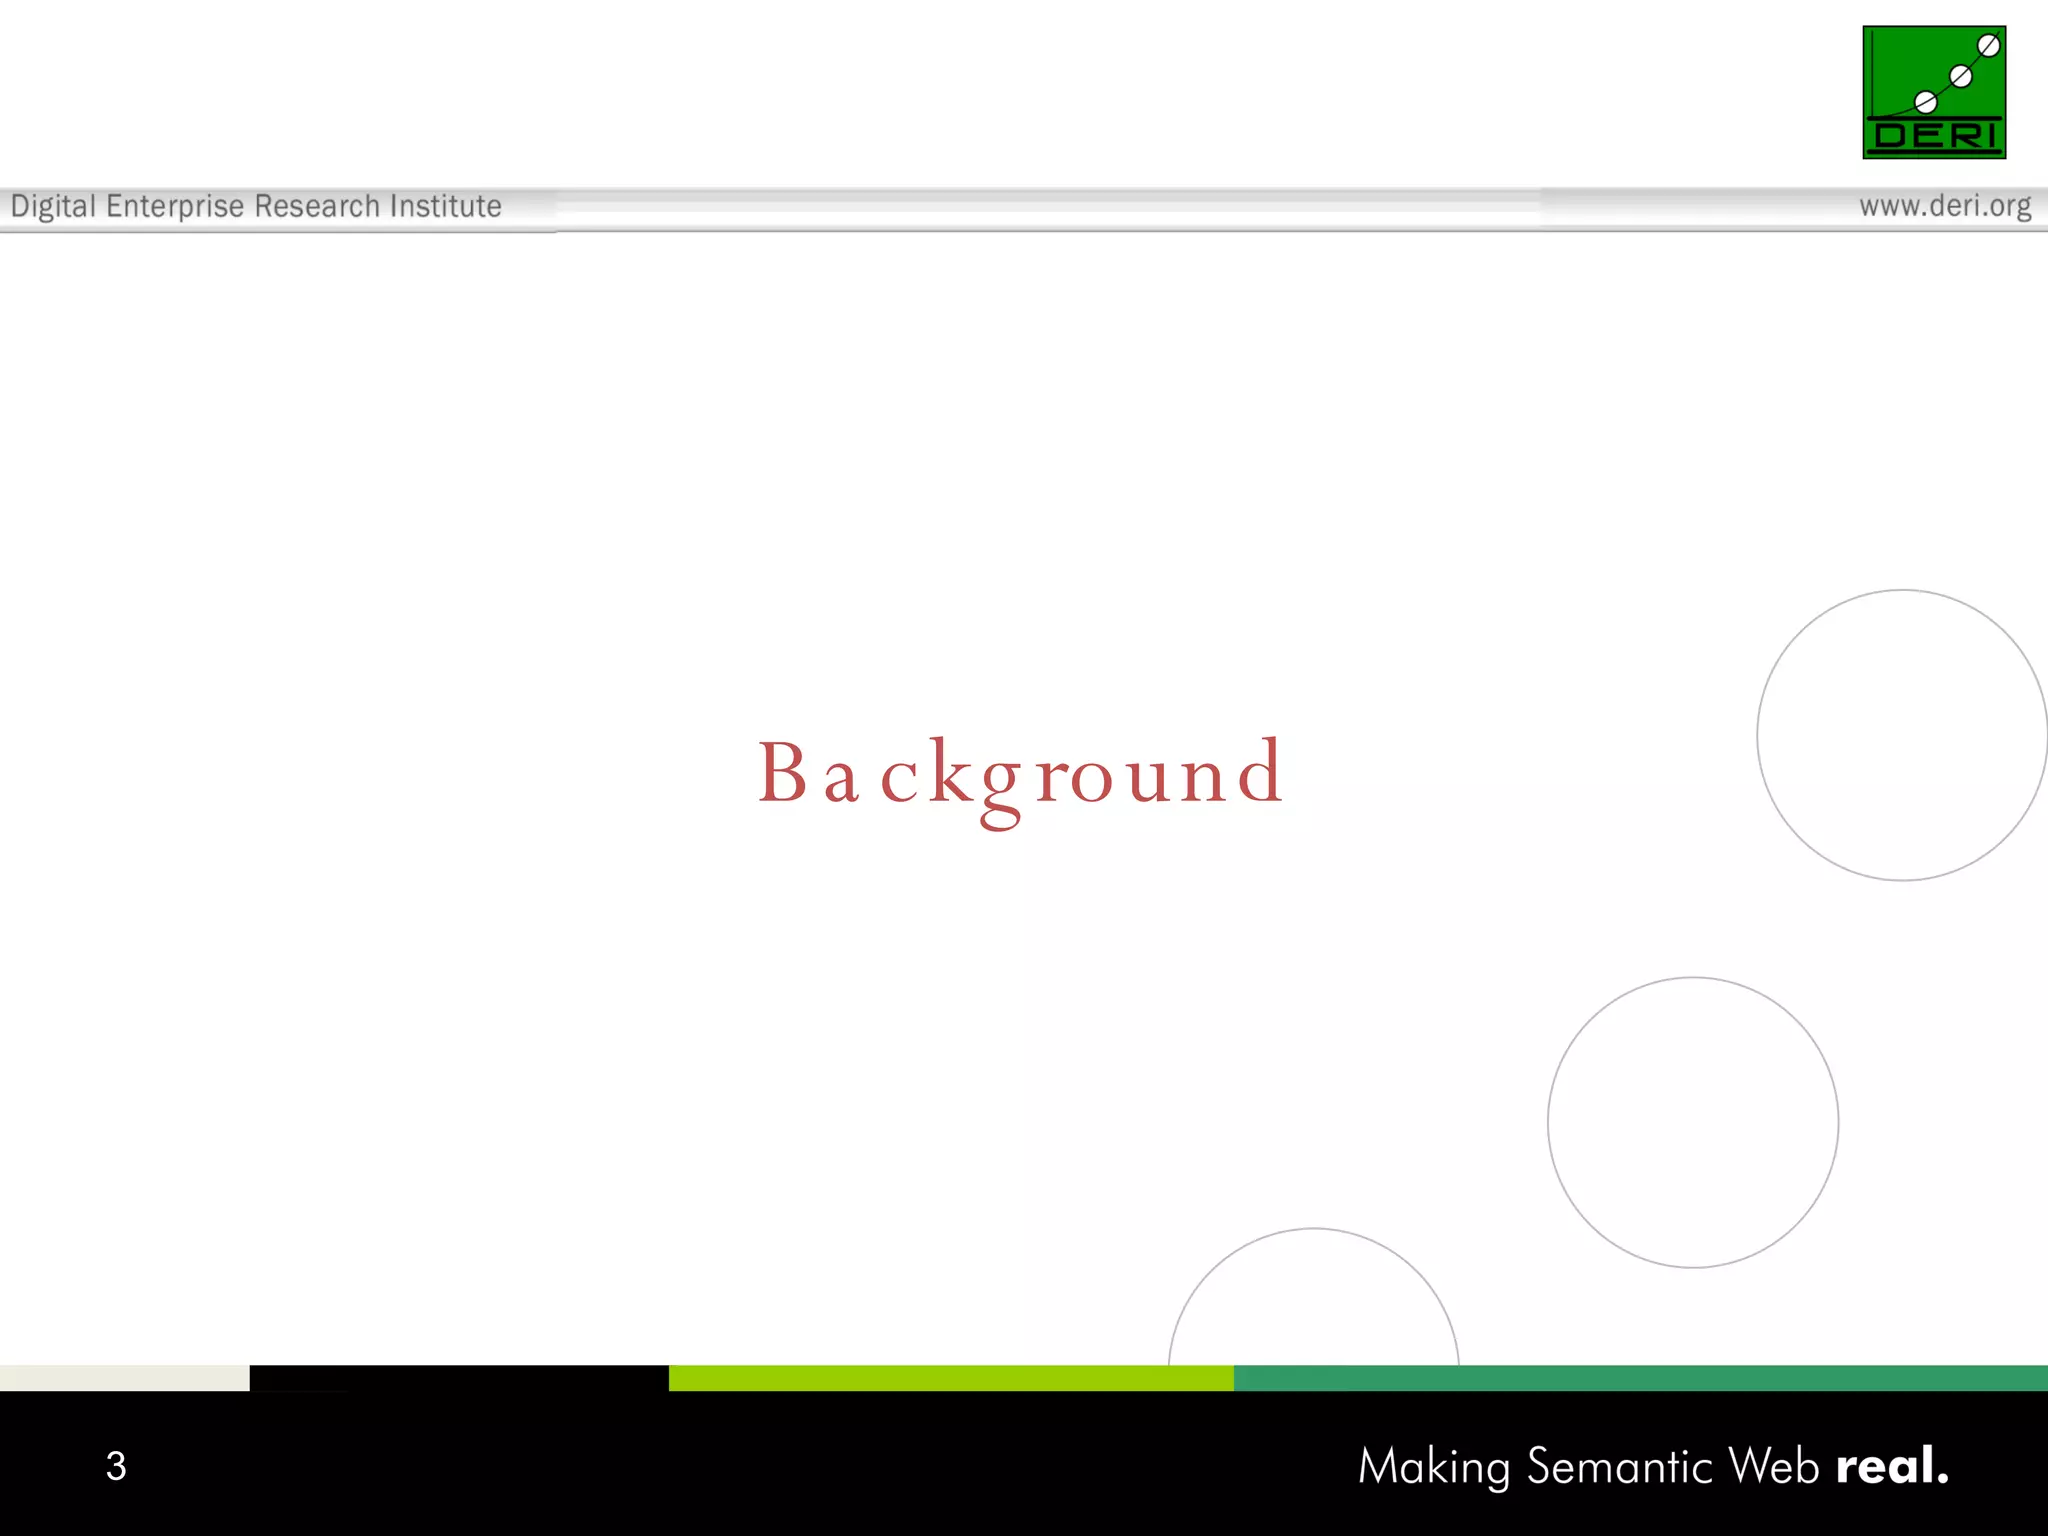Viewport: 2048px width, 1536px height.
Task: Select the large circle outline at right edge
Action: [1758, 735]
